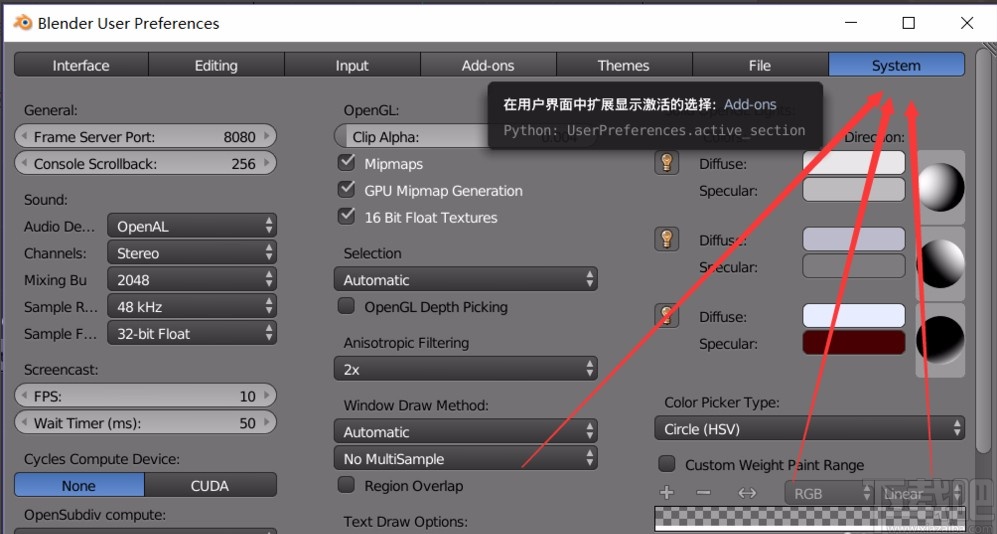The width and height of the screenshot is (997, 534).
Task: Toggle the first solid light lamp icon
Action: pos(666,163)
